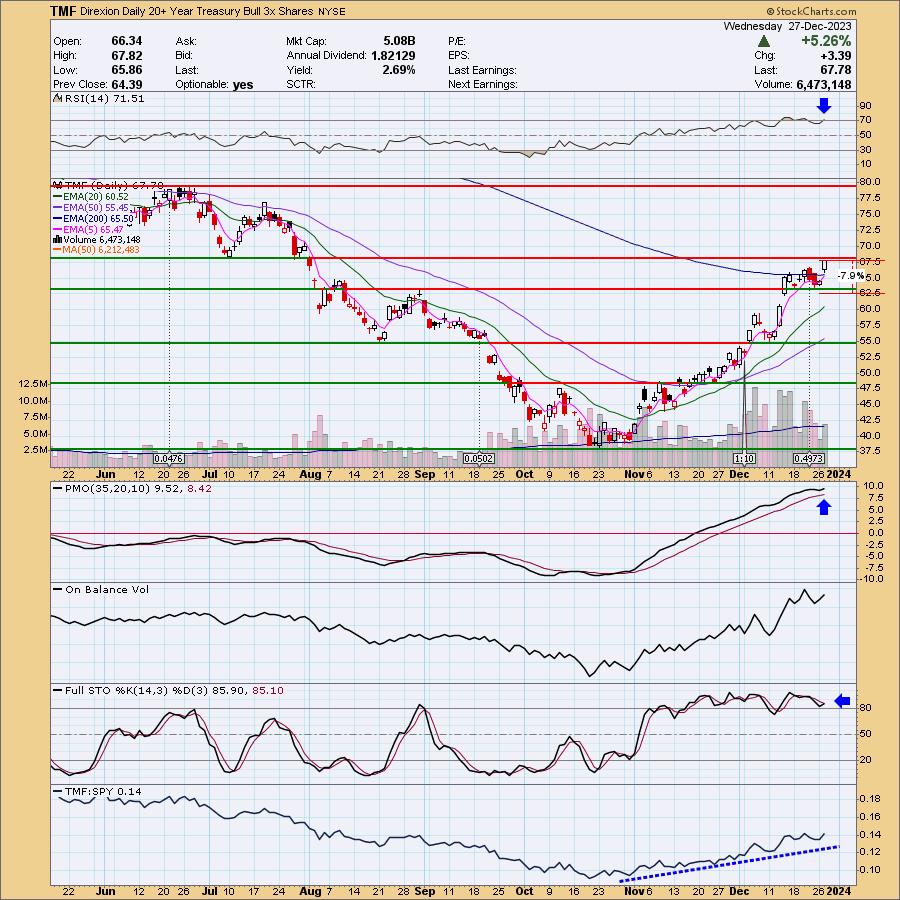
Task: Select the Open value "66.34"
Action: [127, 41]
